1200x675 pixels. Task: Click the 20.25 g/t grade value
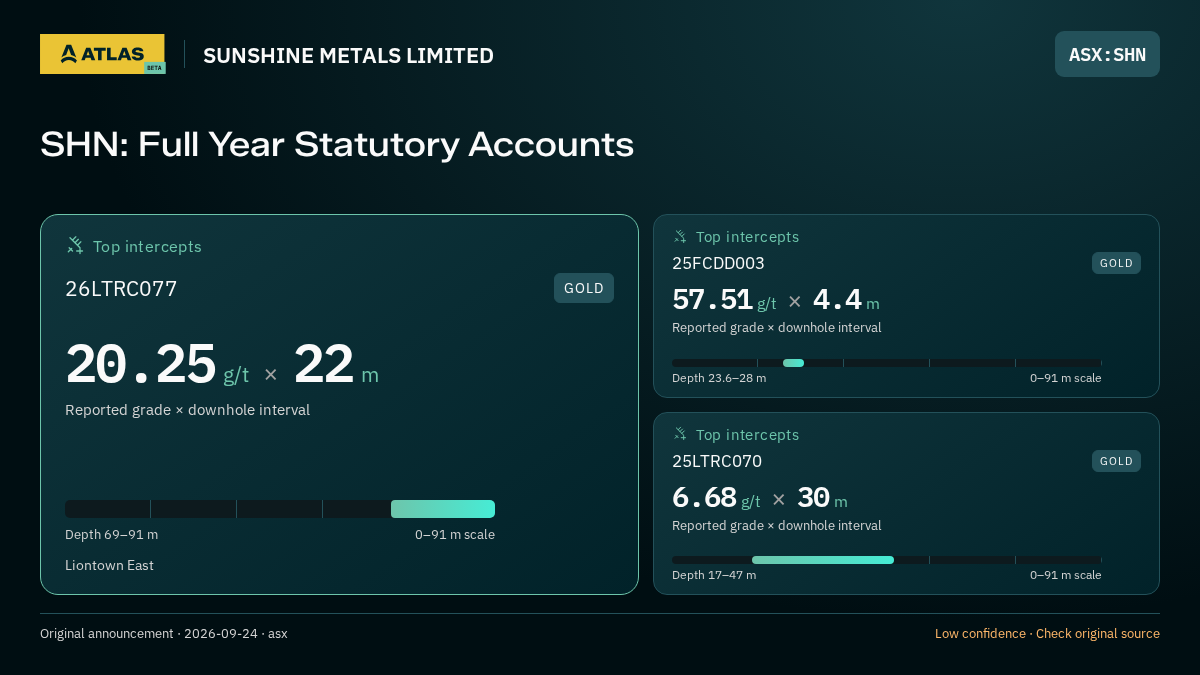[x=157, y=365]
